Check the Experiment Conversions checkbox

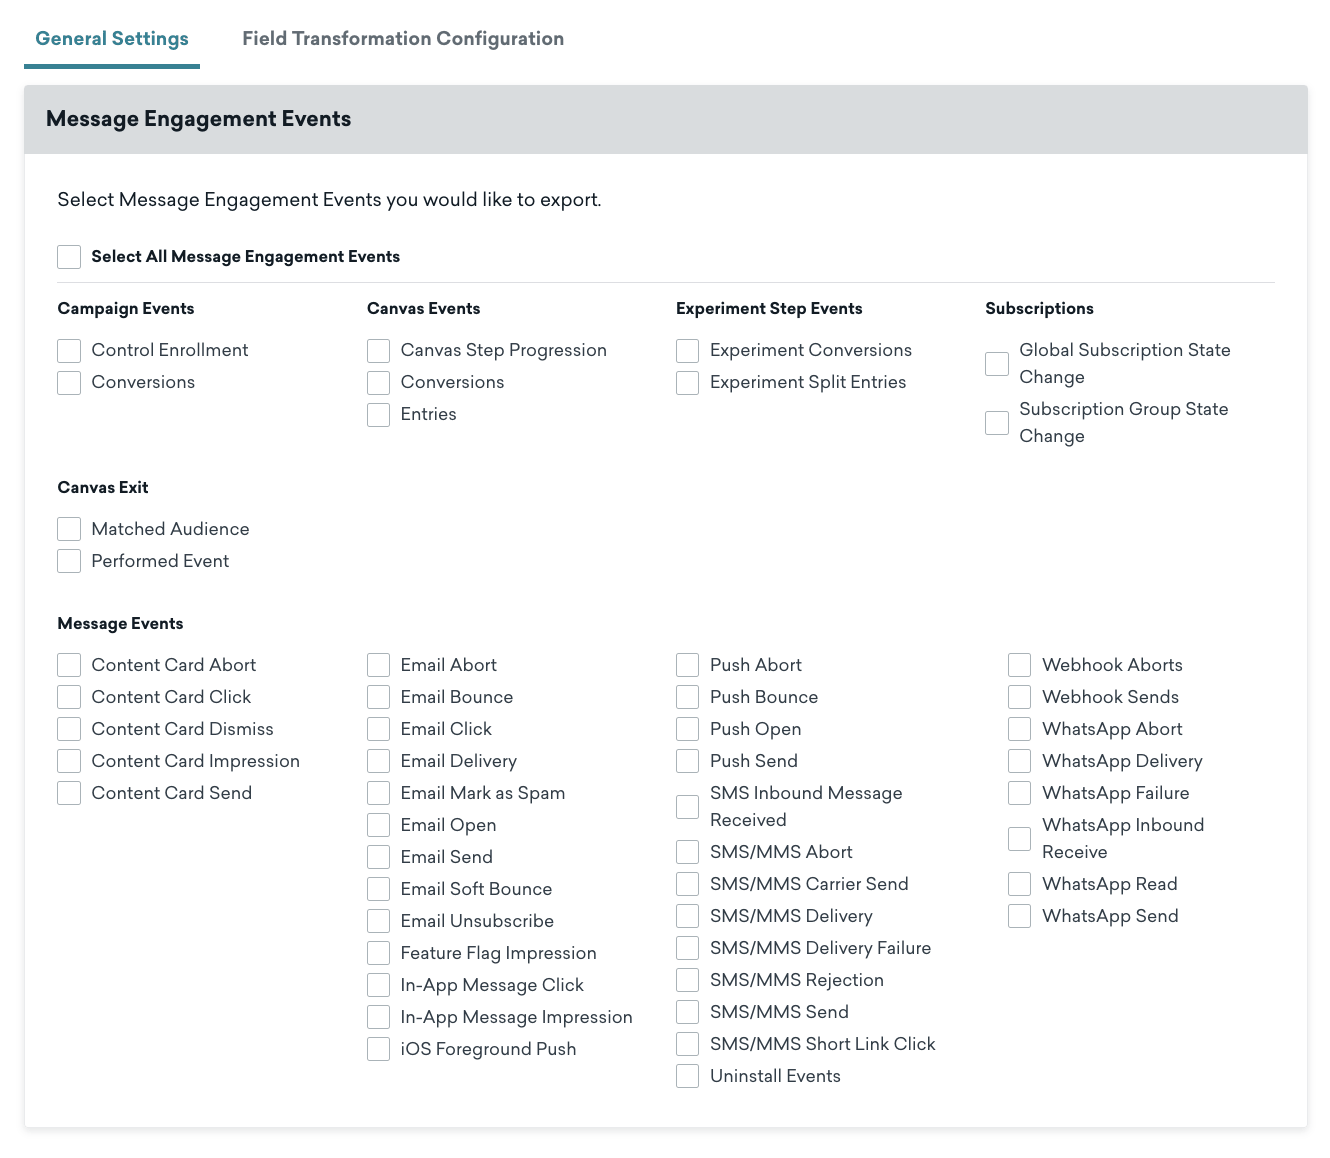687,350
